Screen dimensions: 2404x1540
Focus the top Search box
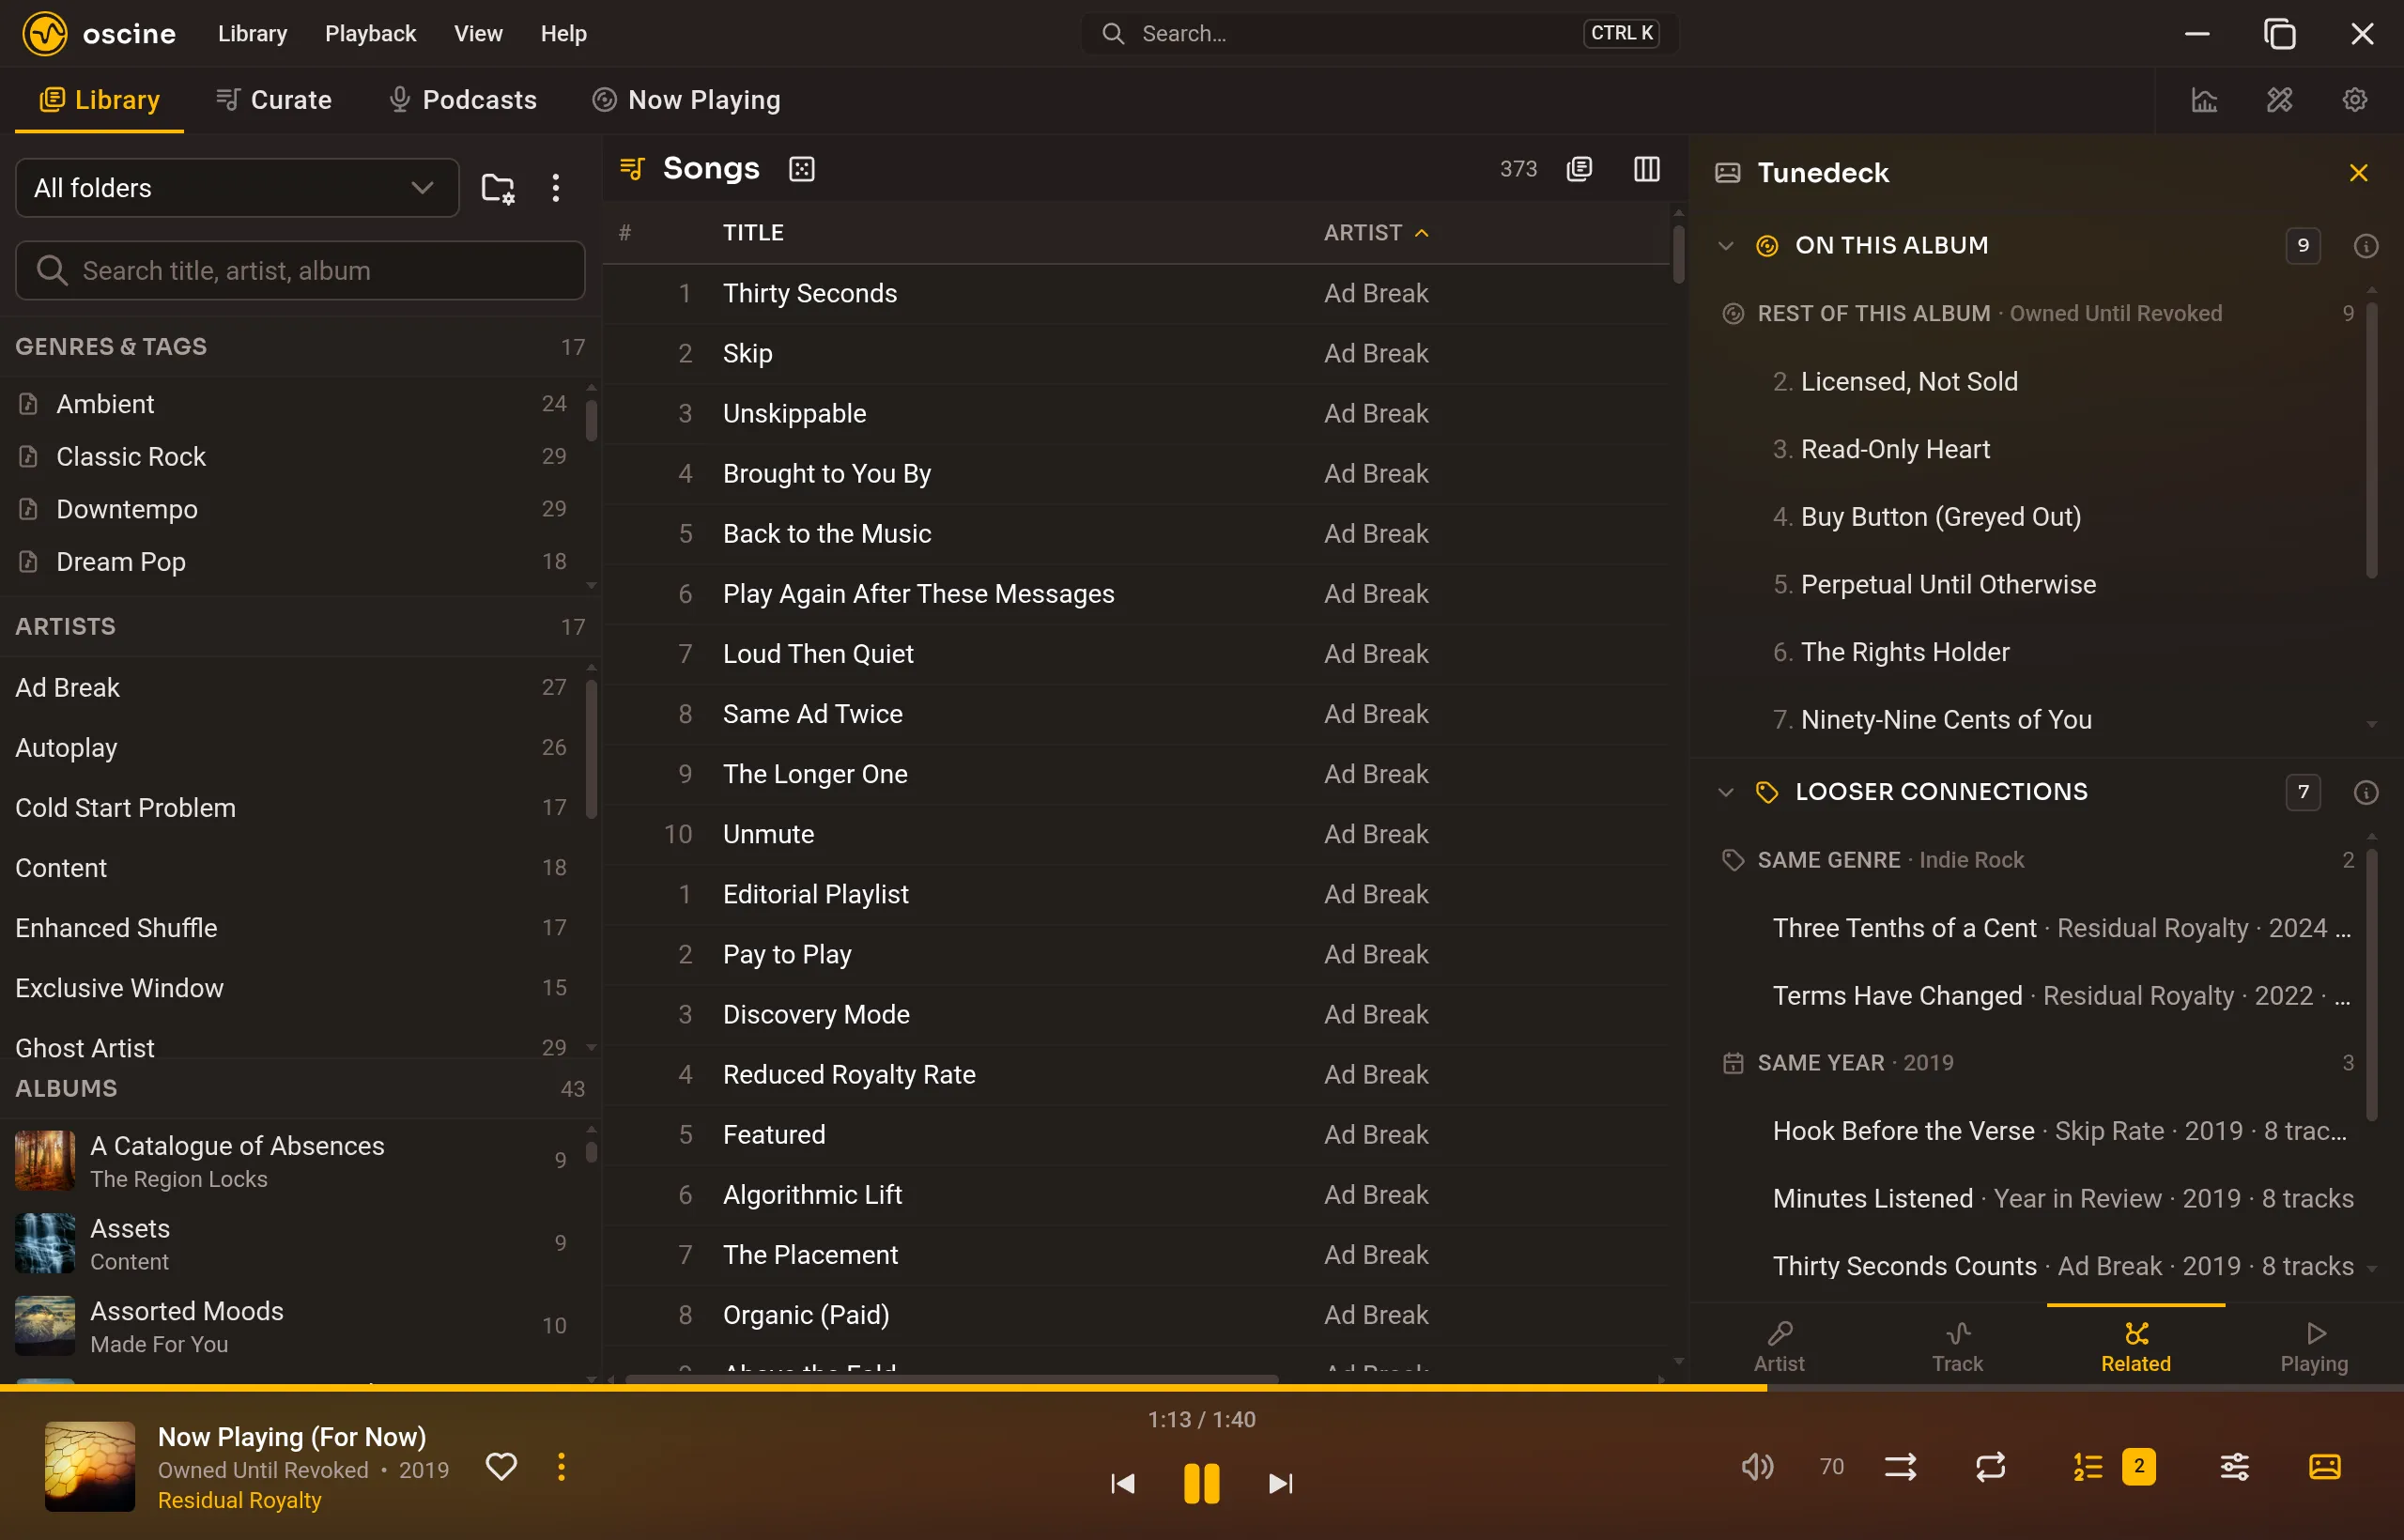click(1380, 34)
